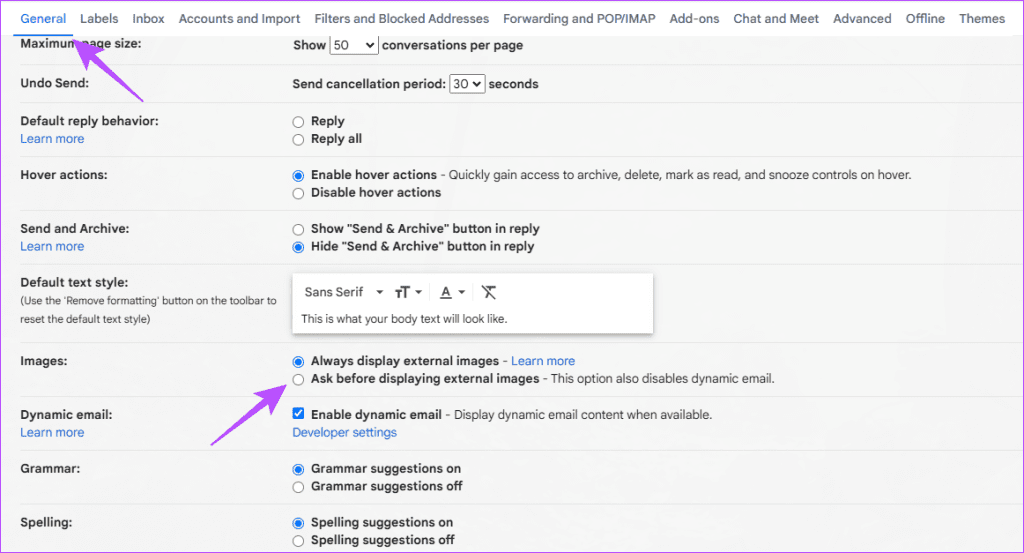Open Filters and Blocked Addresses tab
Screen dimensions: 1024x553
(401, 19)
